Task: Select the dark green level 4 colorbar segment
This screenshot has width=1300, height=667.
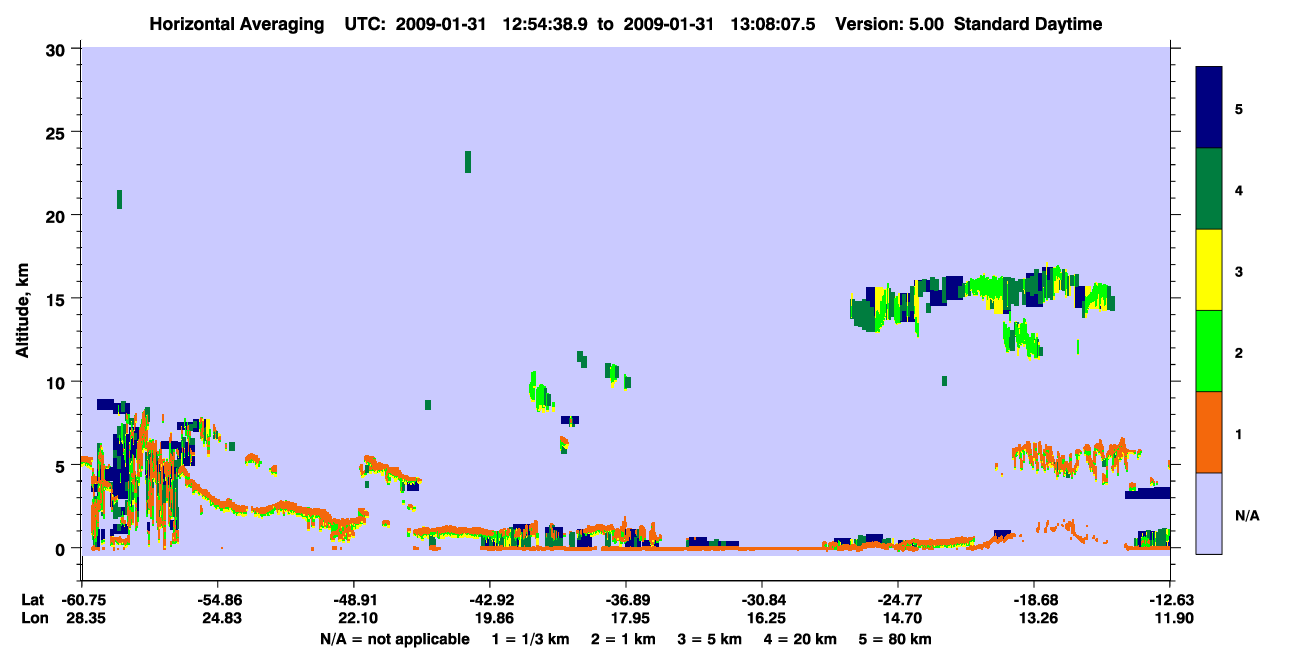Action: click(x=1209, y=189)
